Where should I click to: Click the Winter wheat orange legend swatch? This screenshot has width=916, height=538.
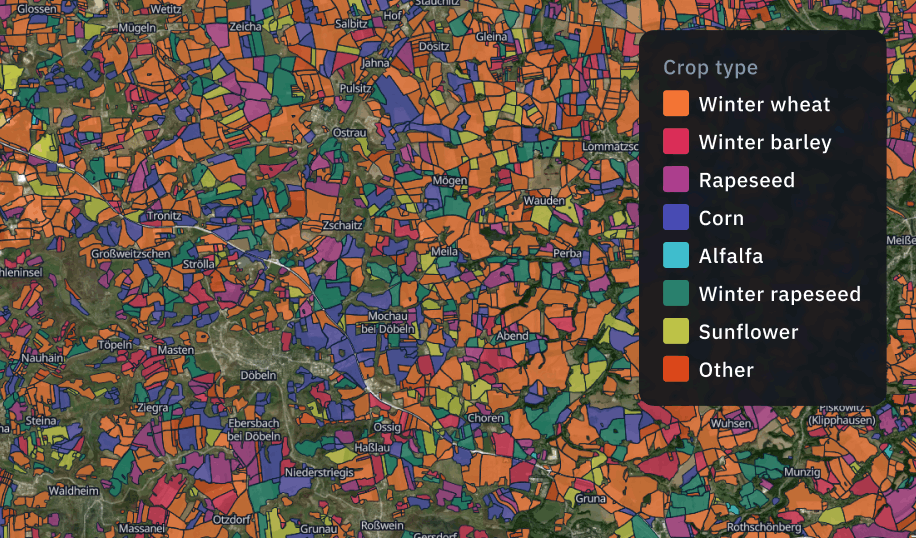point(676,104)
